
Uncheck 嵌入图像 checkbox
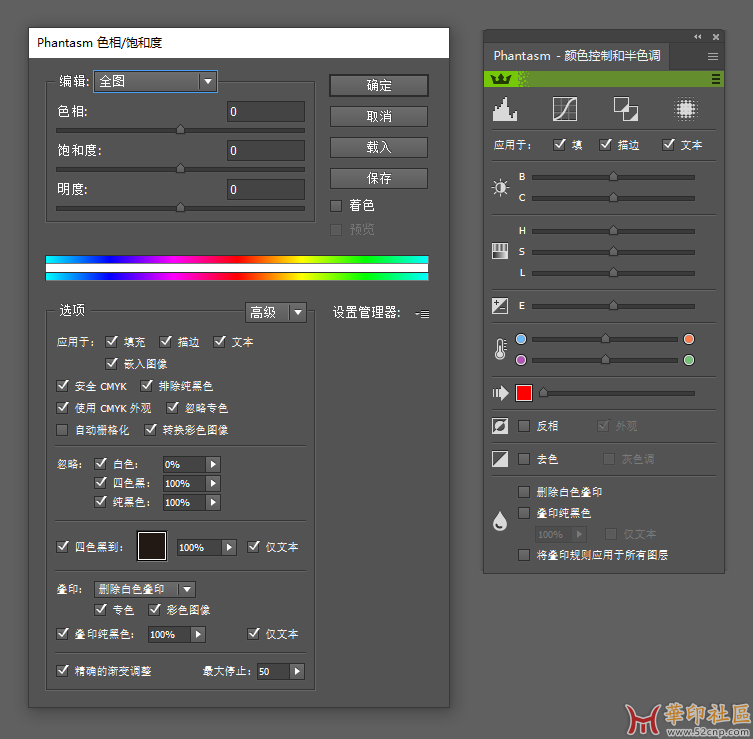[111, 363]
